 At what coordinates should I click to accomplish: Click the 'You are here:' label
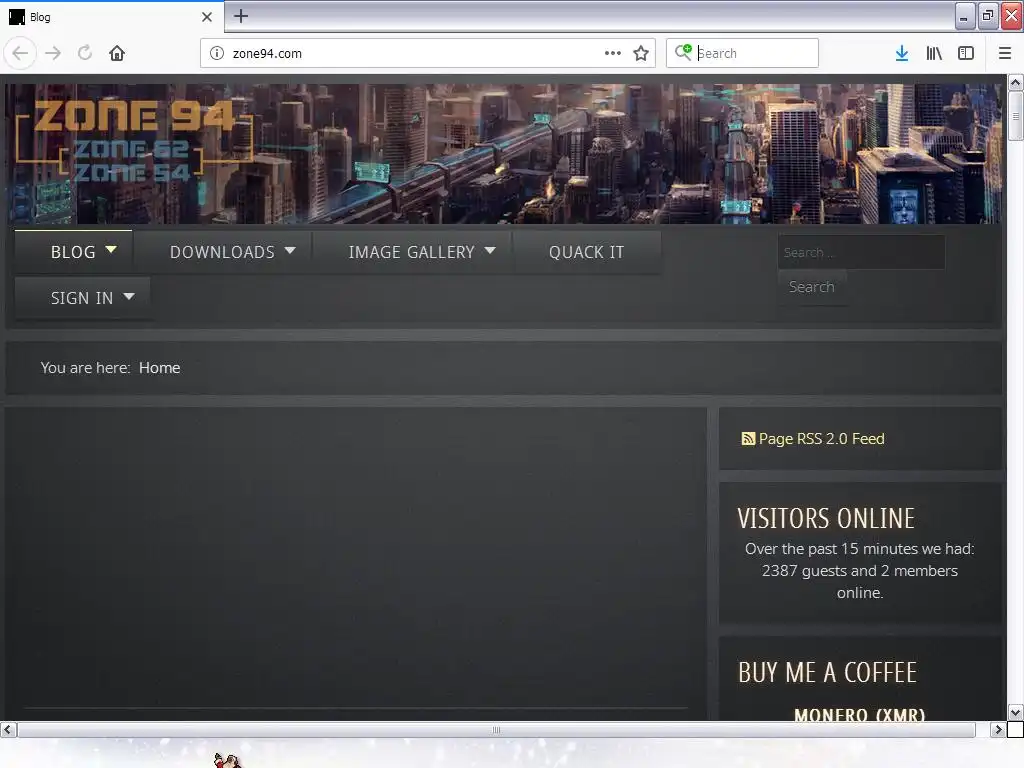(x=86, y=368)
